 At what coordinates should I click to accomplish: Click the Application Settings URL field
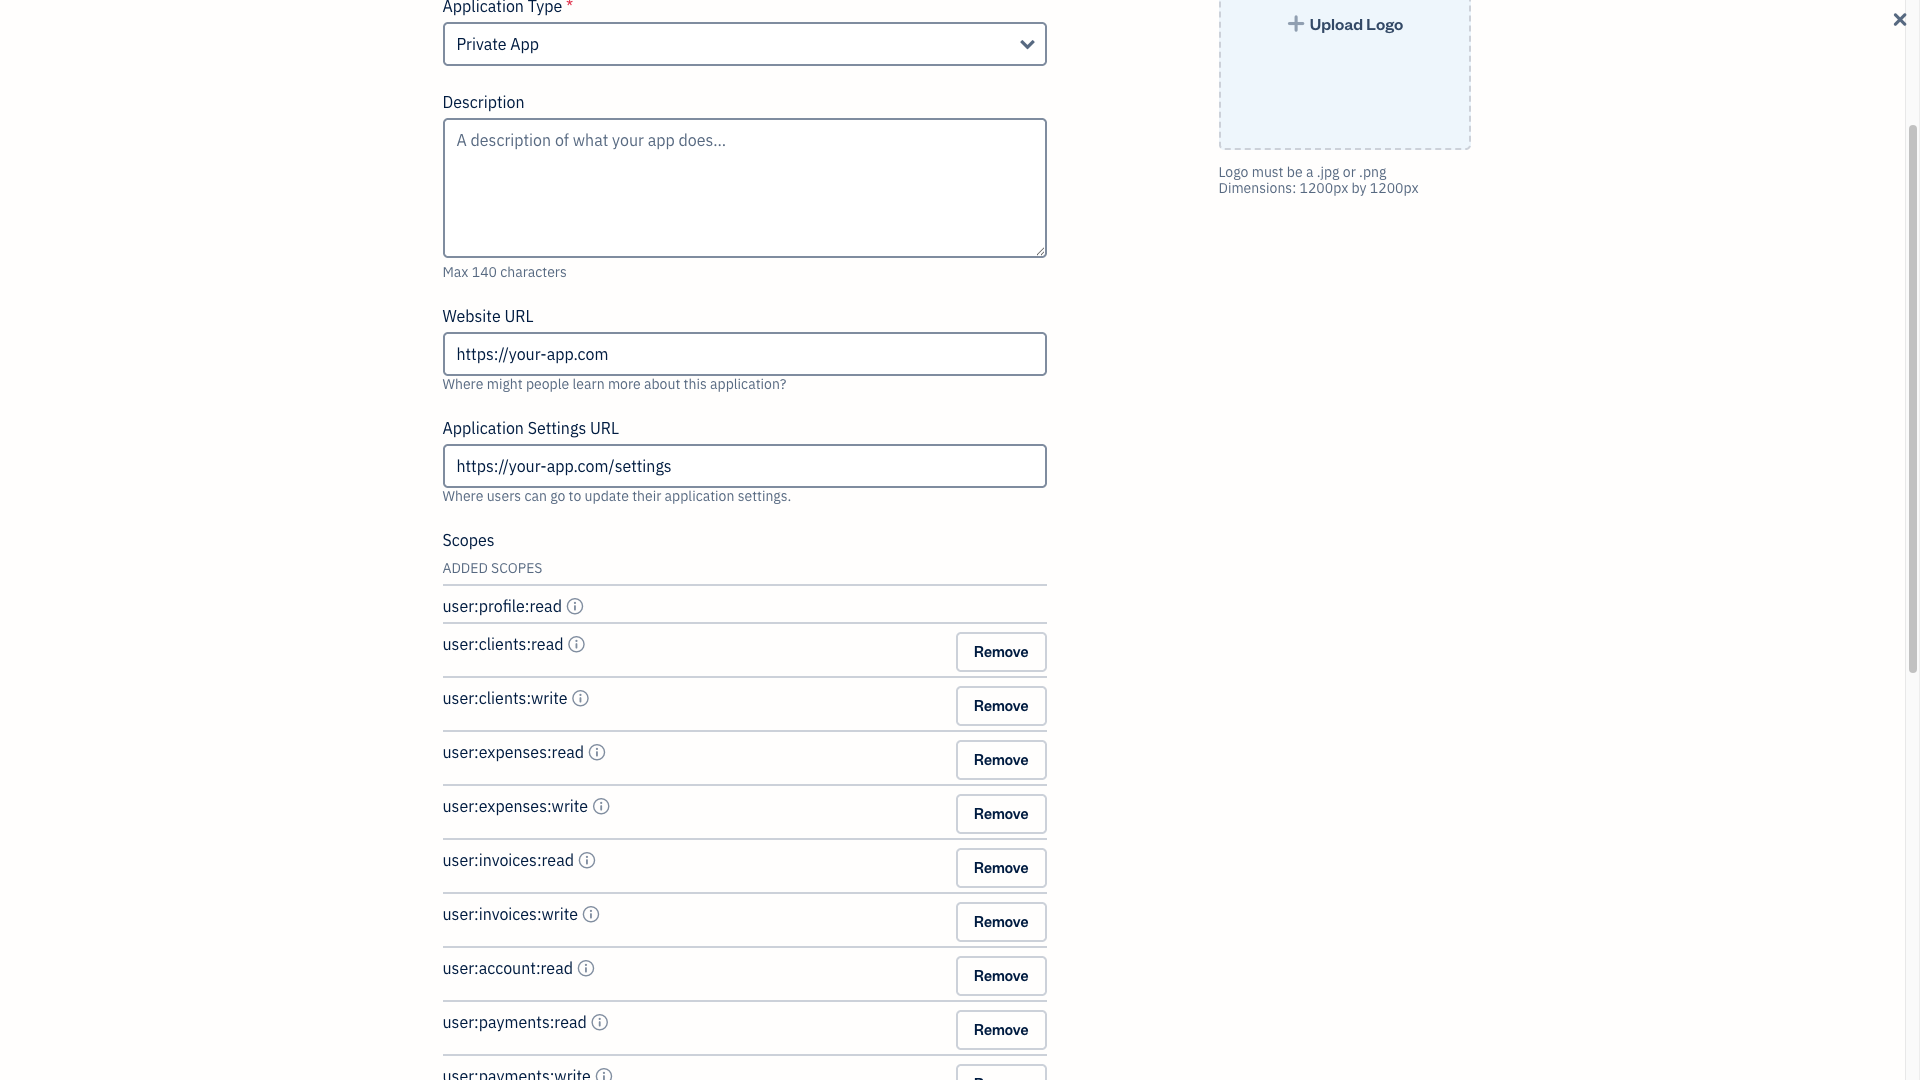pyautogui.click(x=744, y=466)
